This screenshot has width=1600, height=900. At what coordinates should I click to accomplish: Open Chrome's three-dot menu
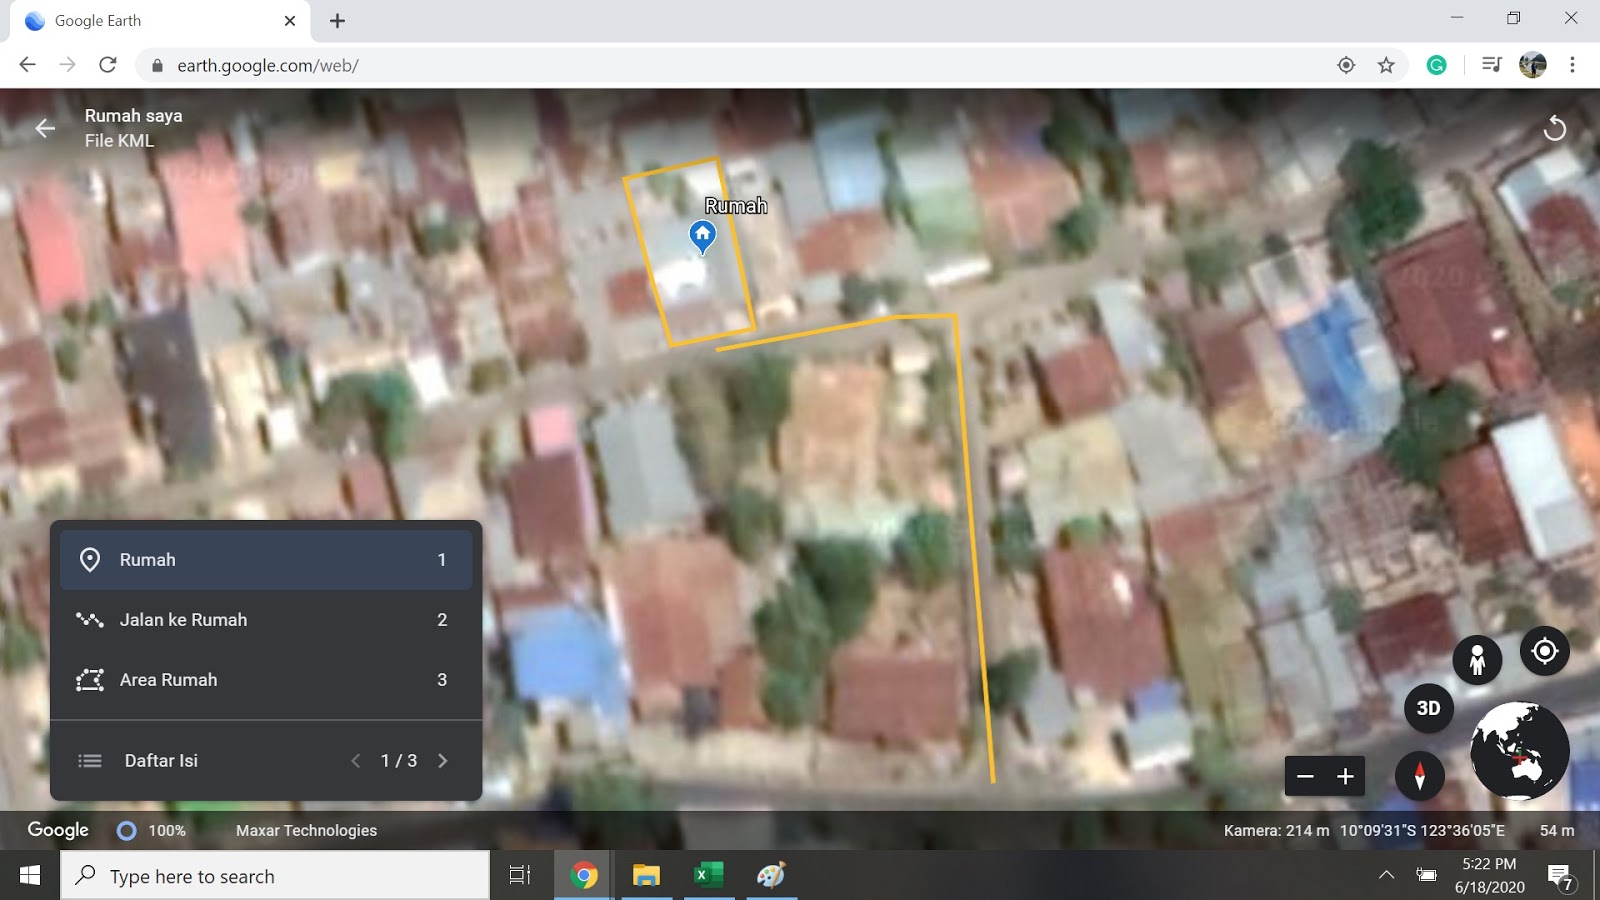pyautogui.click(x=1572, y=64)
